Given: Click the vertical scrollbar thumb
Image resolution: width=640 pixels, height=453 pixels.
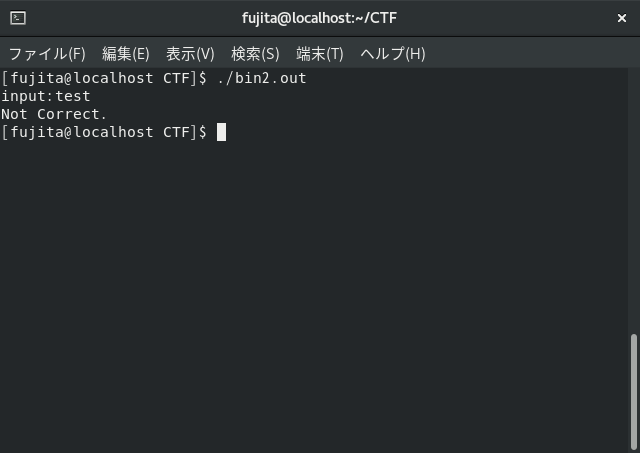Looking at the screenshot, I should [x=633, y=390].
